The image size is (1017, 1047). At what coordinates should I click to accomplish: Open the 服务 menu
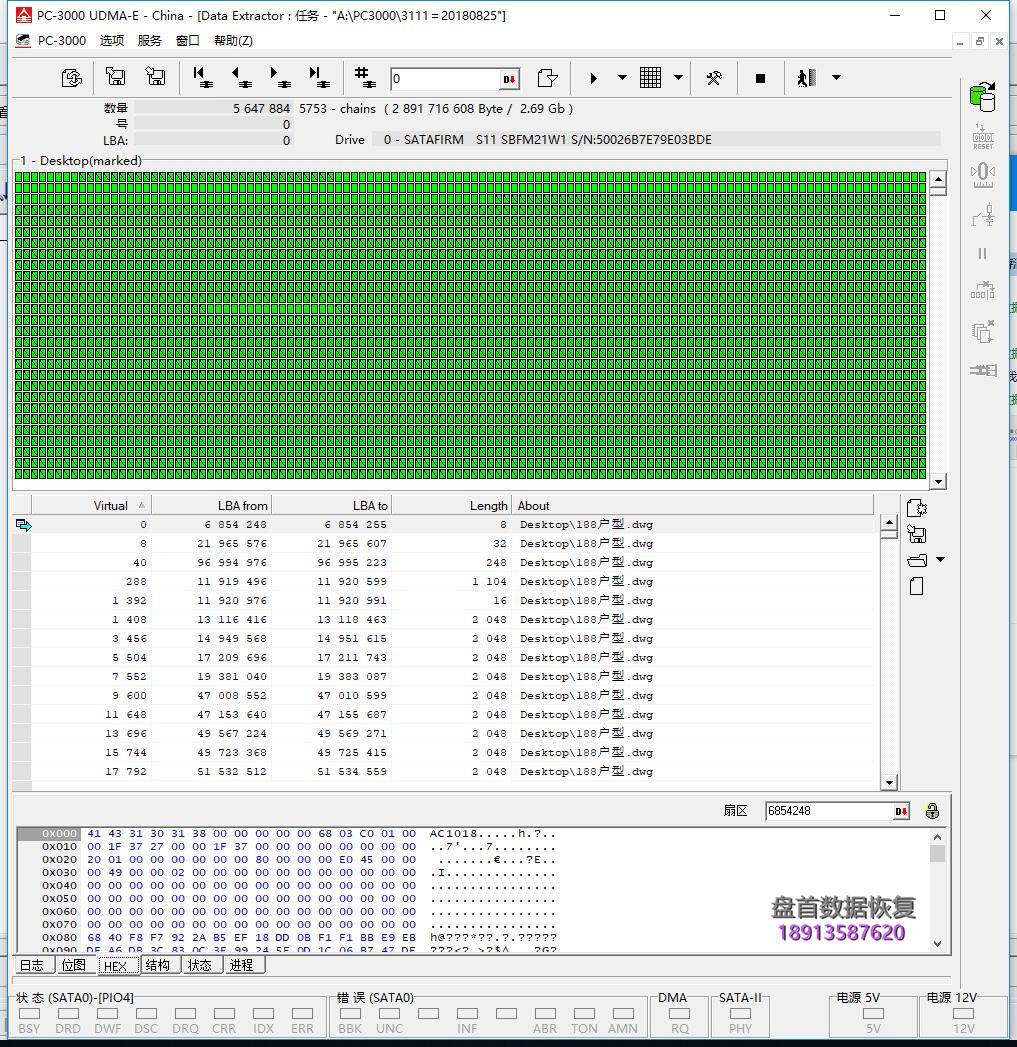[149, 40]
